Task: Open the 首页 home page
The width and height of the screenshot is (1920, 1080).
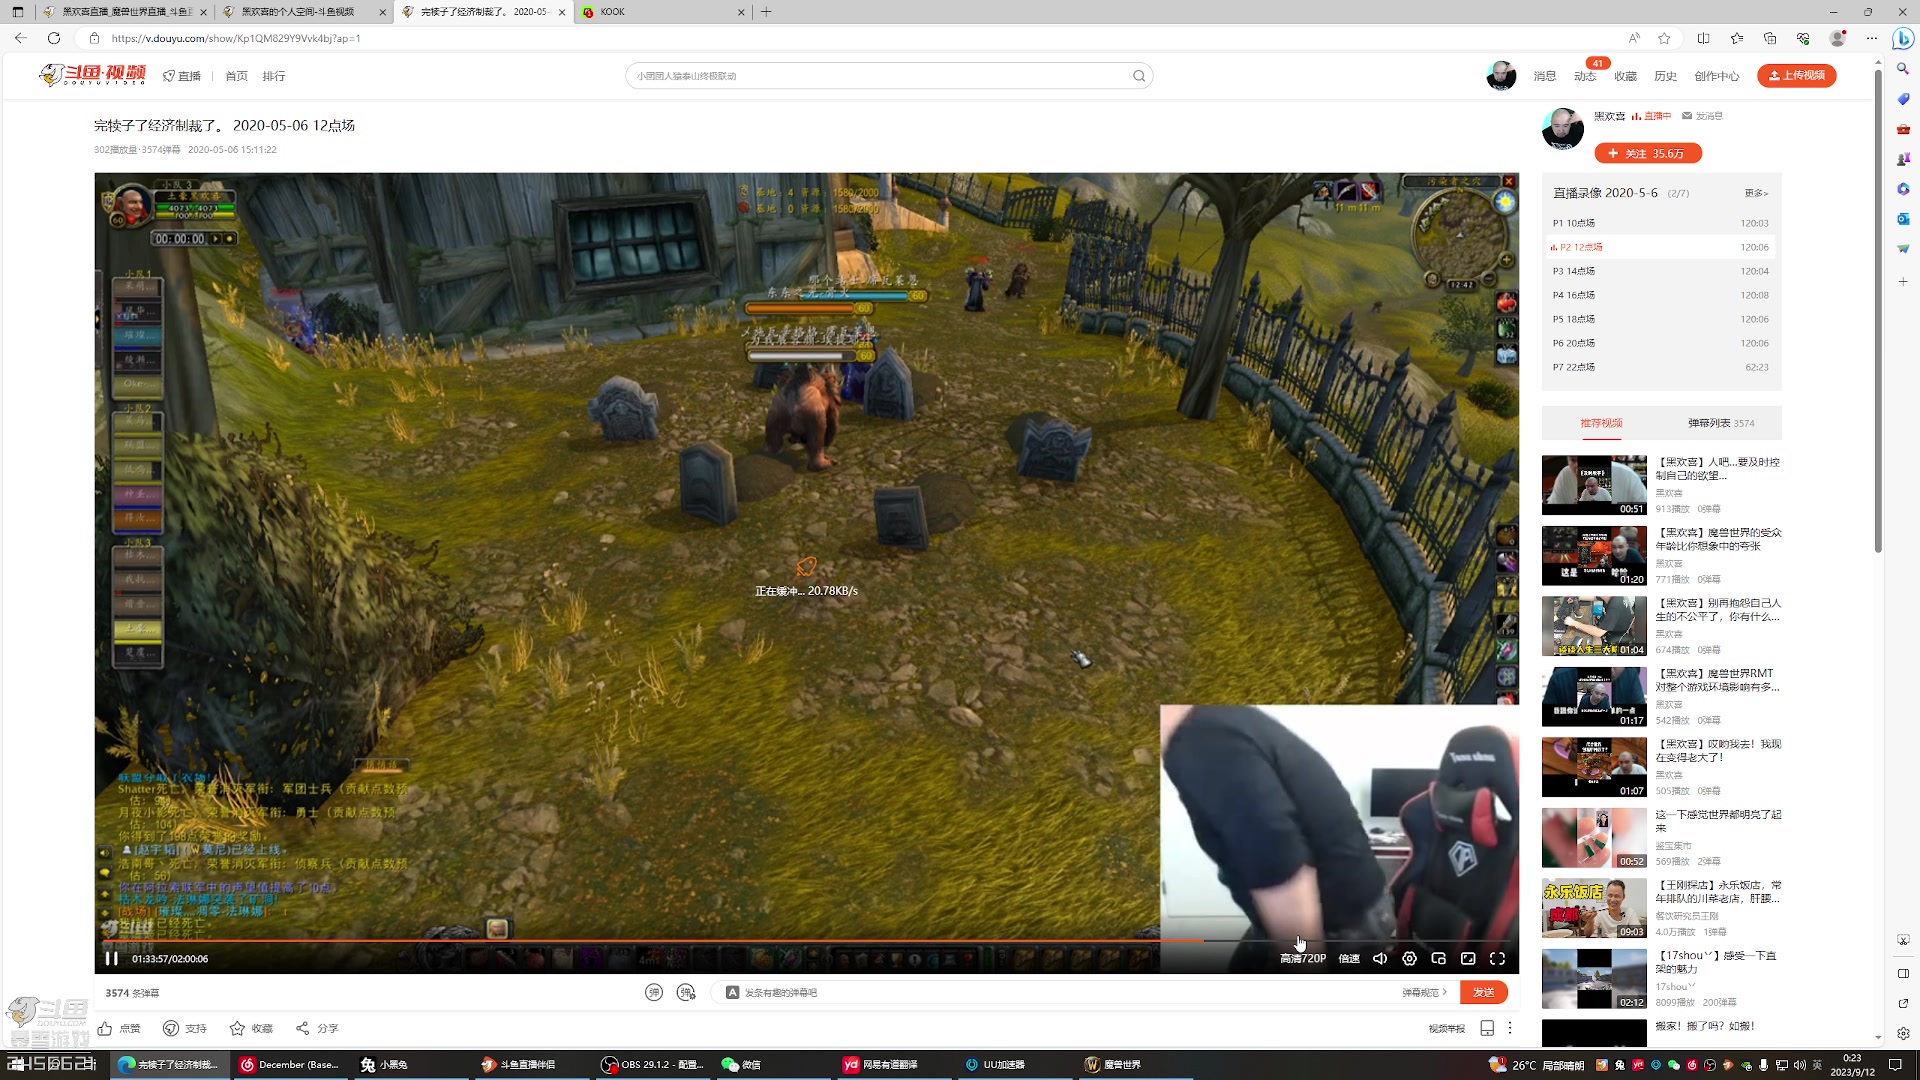Action: (x=236, y=76)
